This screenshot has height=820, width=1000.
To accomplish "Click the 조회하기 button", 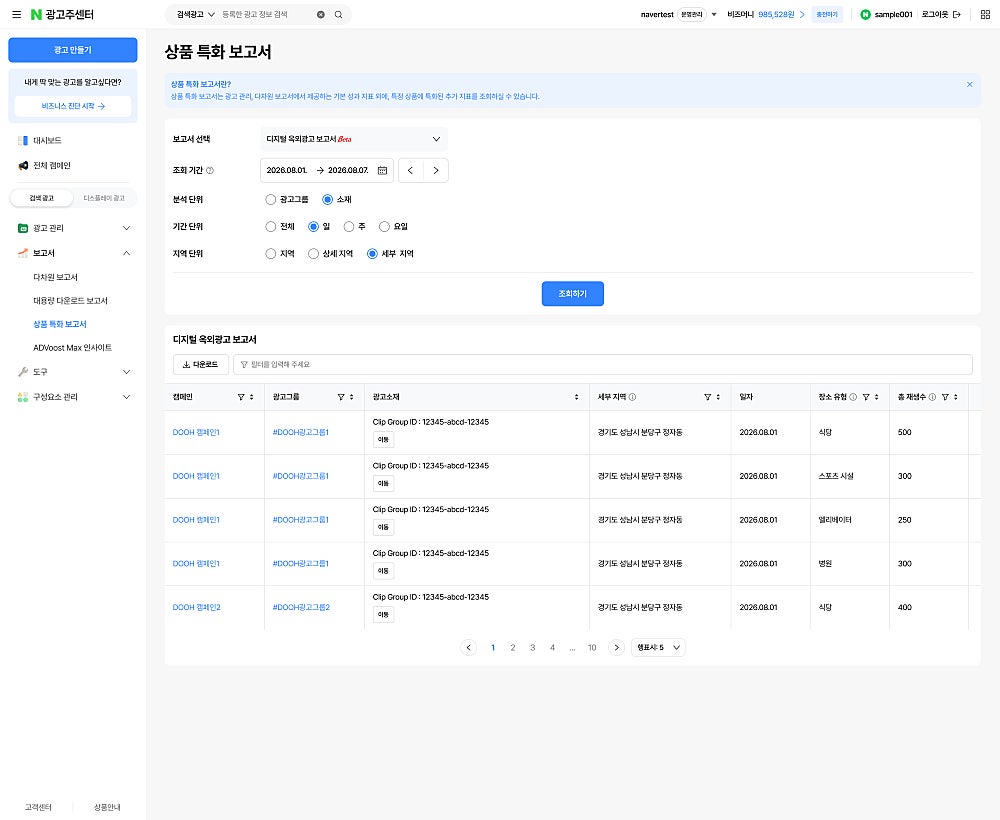I will (x=573, y=294).
